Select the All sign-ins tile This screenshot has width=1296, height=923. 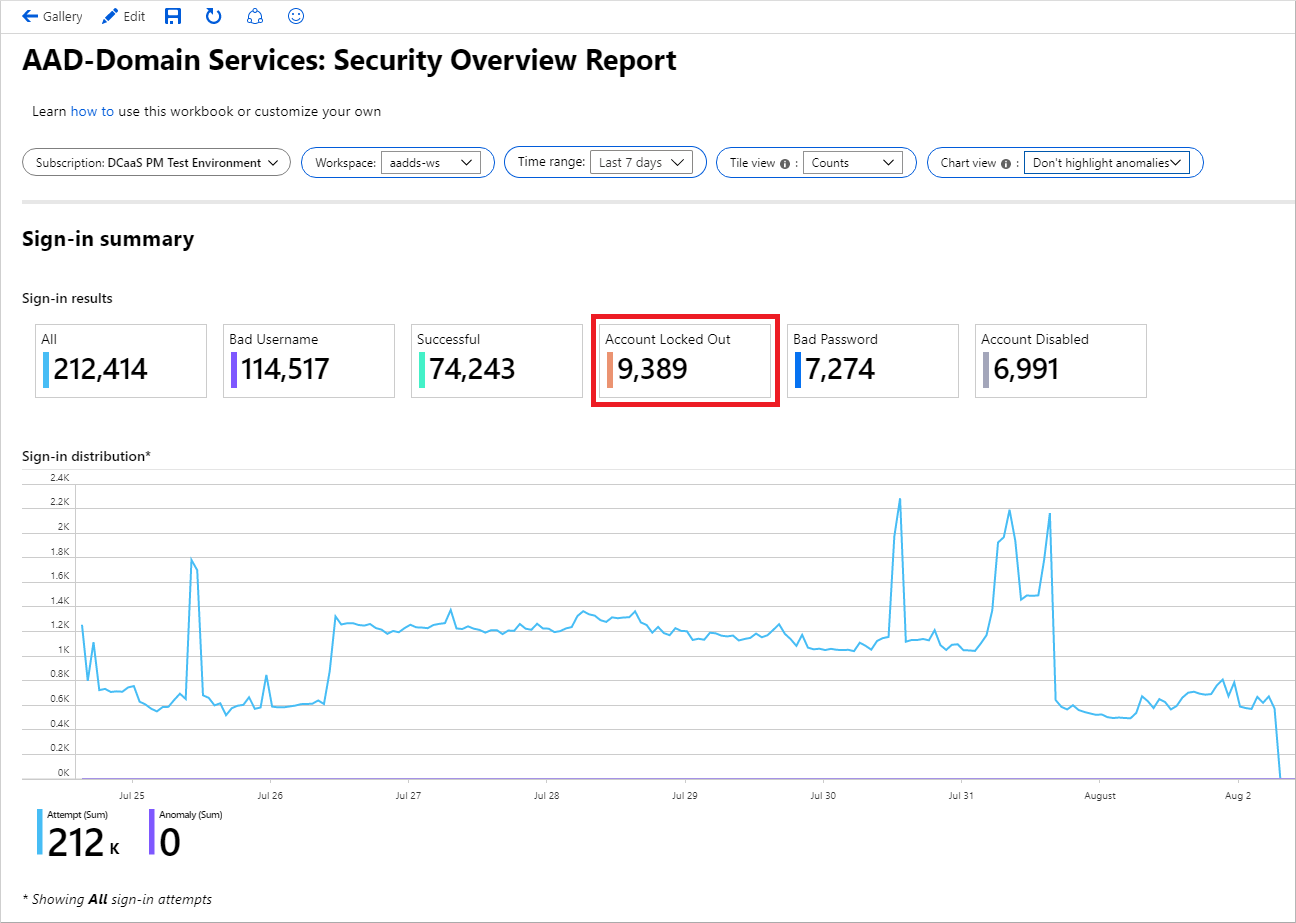pos(120,361)
